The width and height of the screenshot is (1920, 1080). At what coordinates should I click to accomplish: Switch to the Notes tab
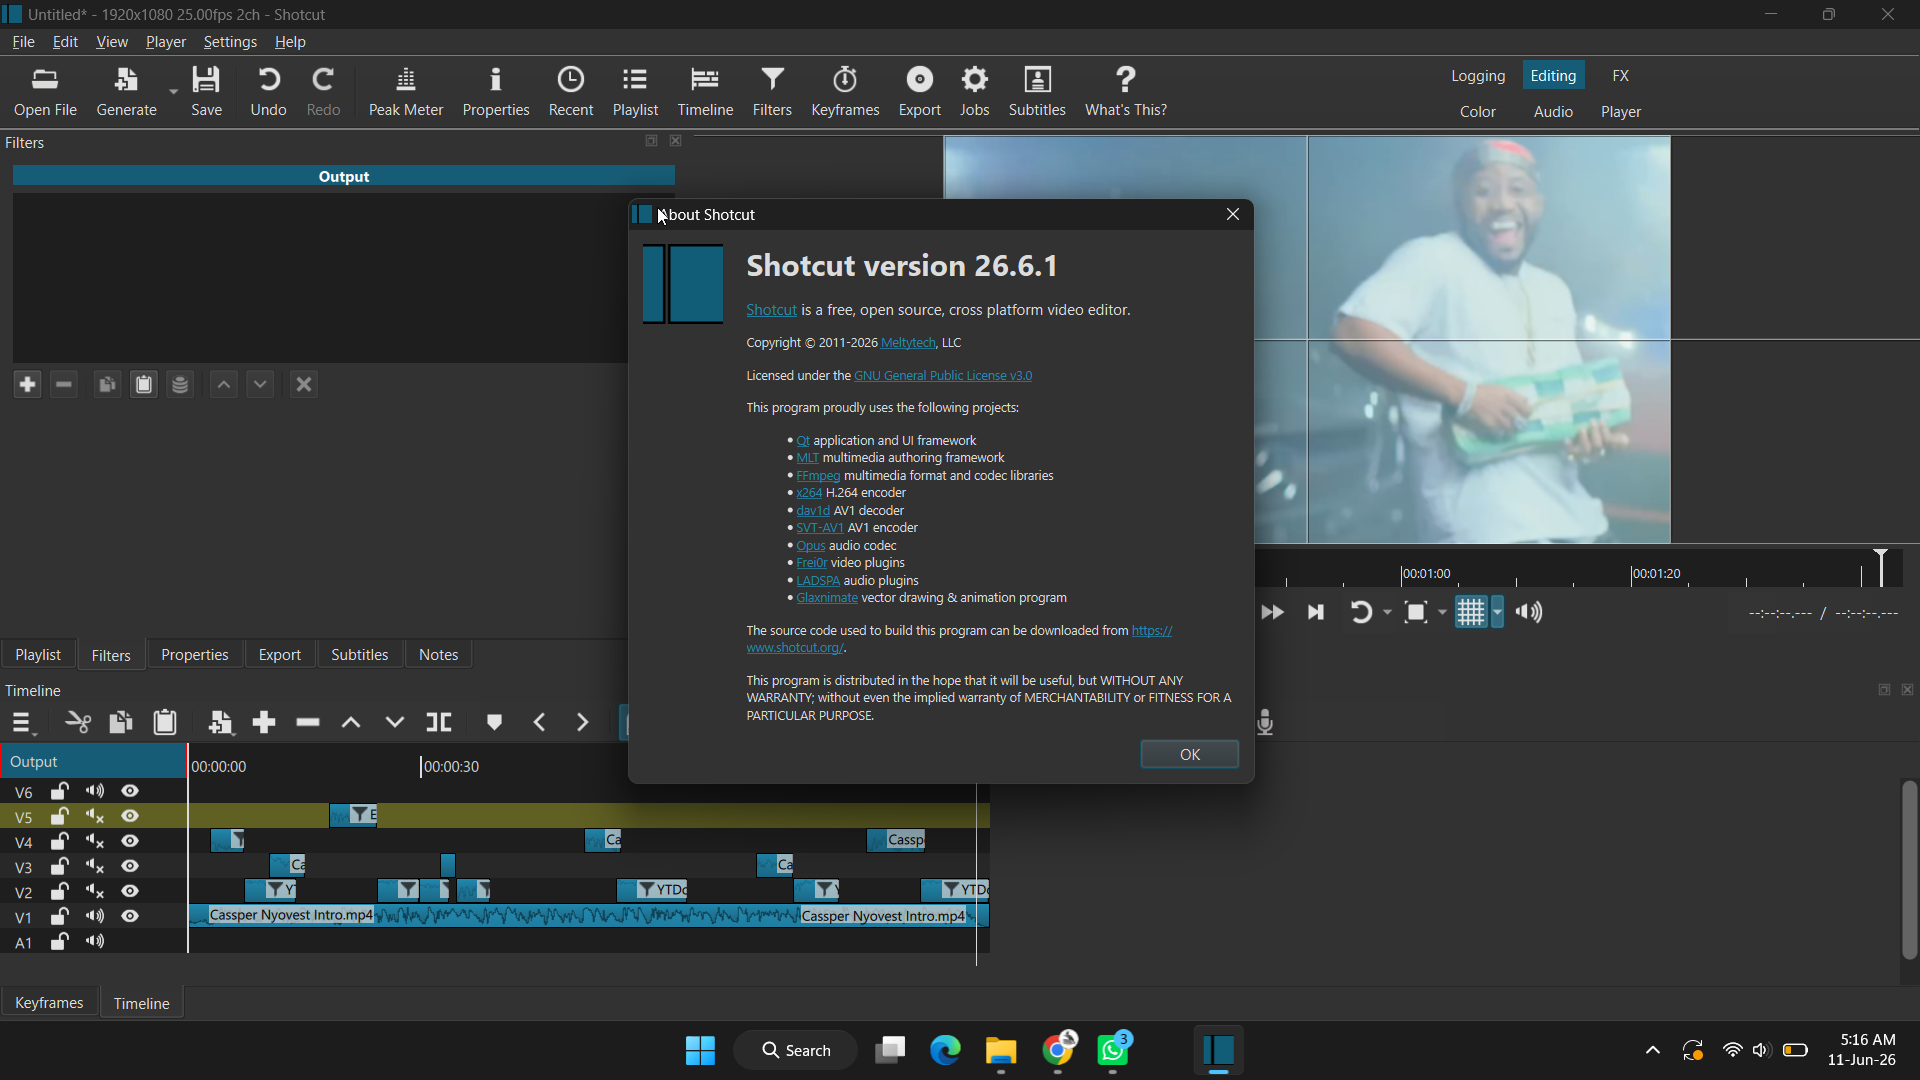[x=438, y=655]
